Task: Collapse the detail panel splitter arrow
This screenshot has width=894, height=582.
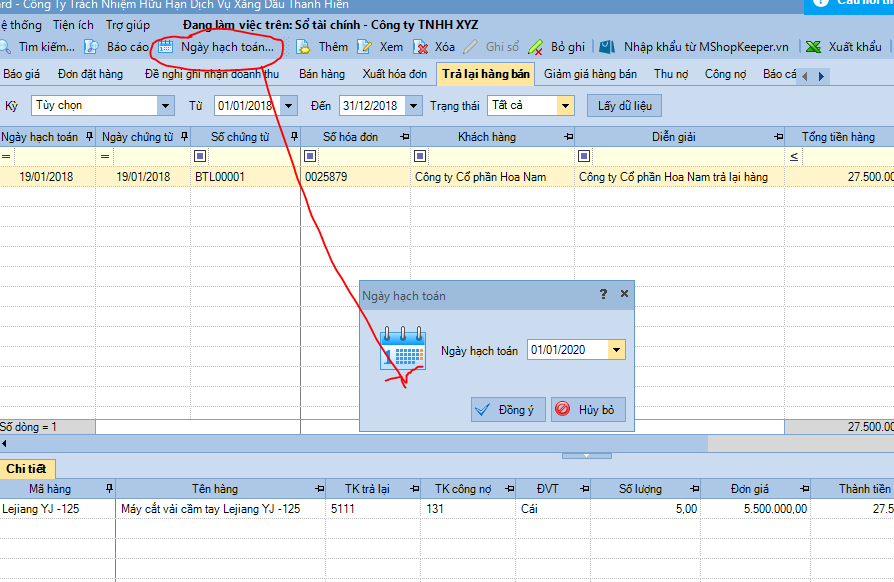Action: (587, 456)
